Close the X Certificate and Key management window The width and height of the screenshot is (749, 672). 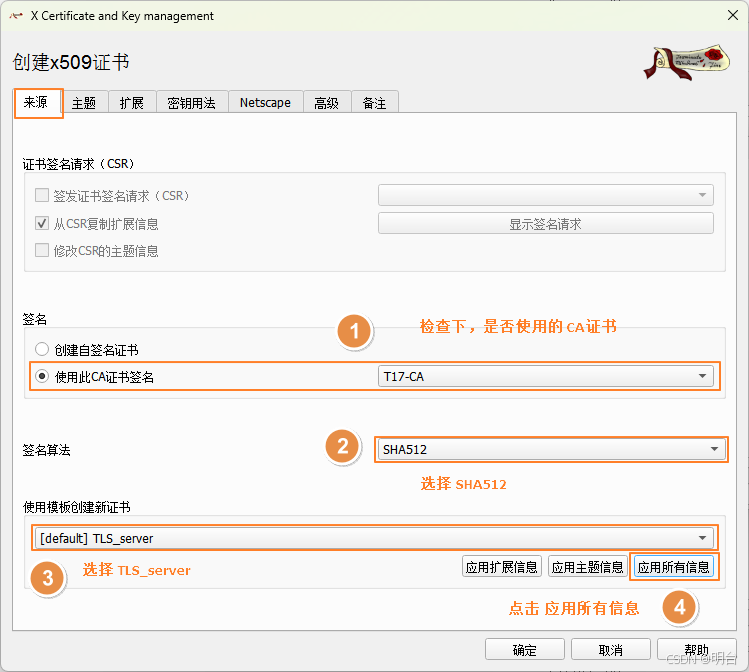point(733,15)
